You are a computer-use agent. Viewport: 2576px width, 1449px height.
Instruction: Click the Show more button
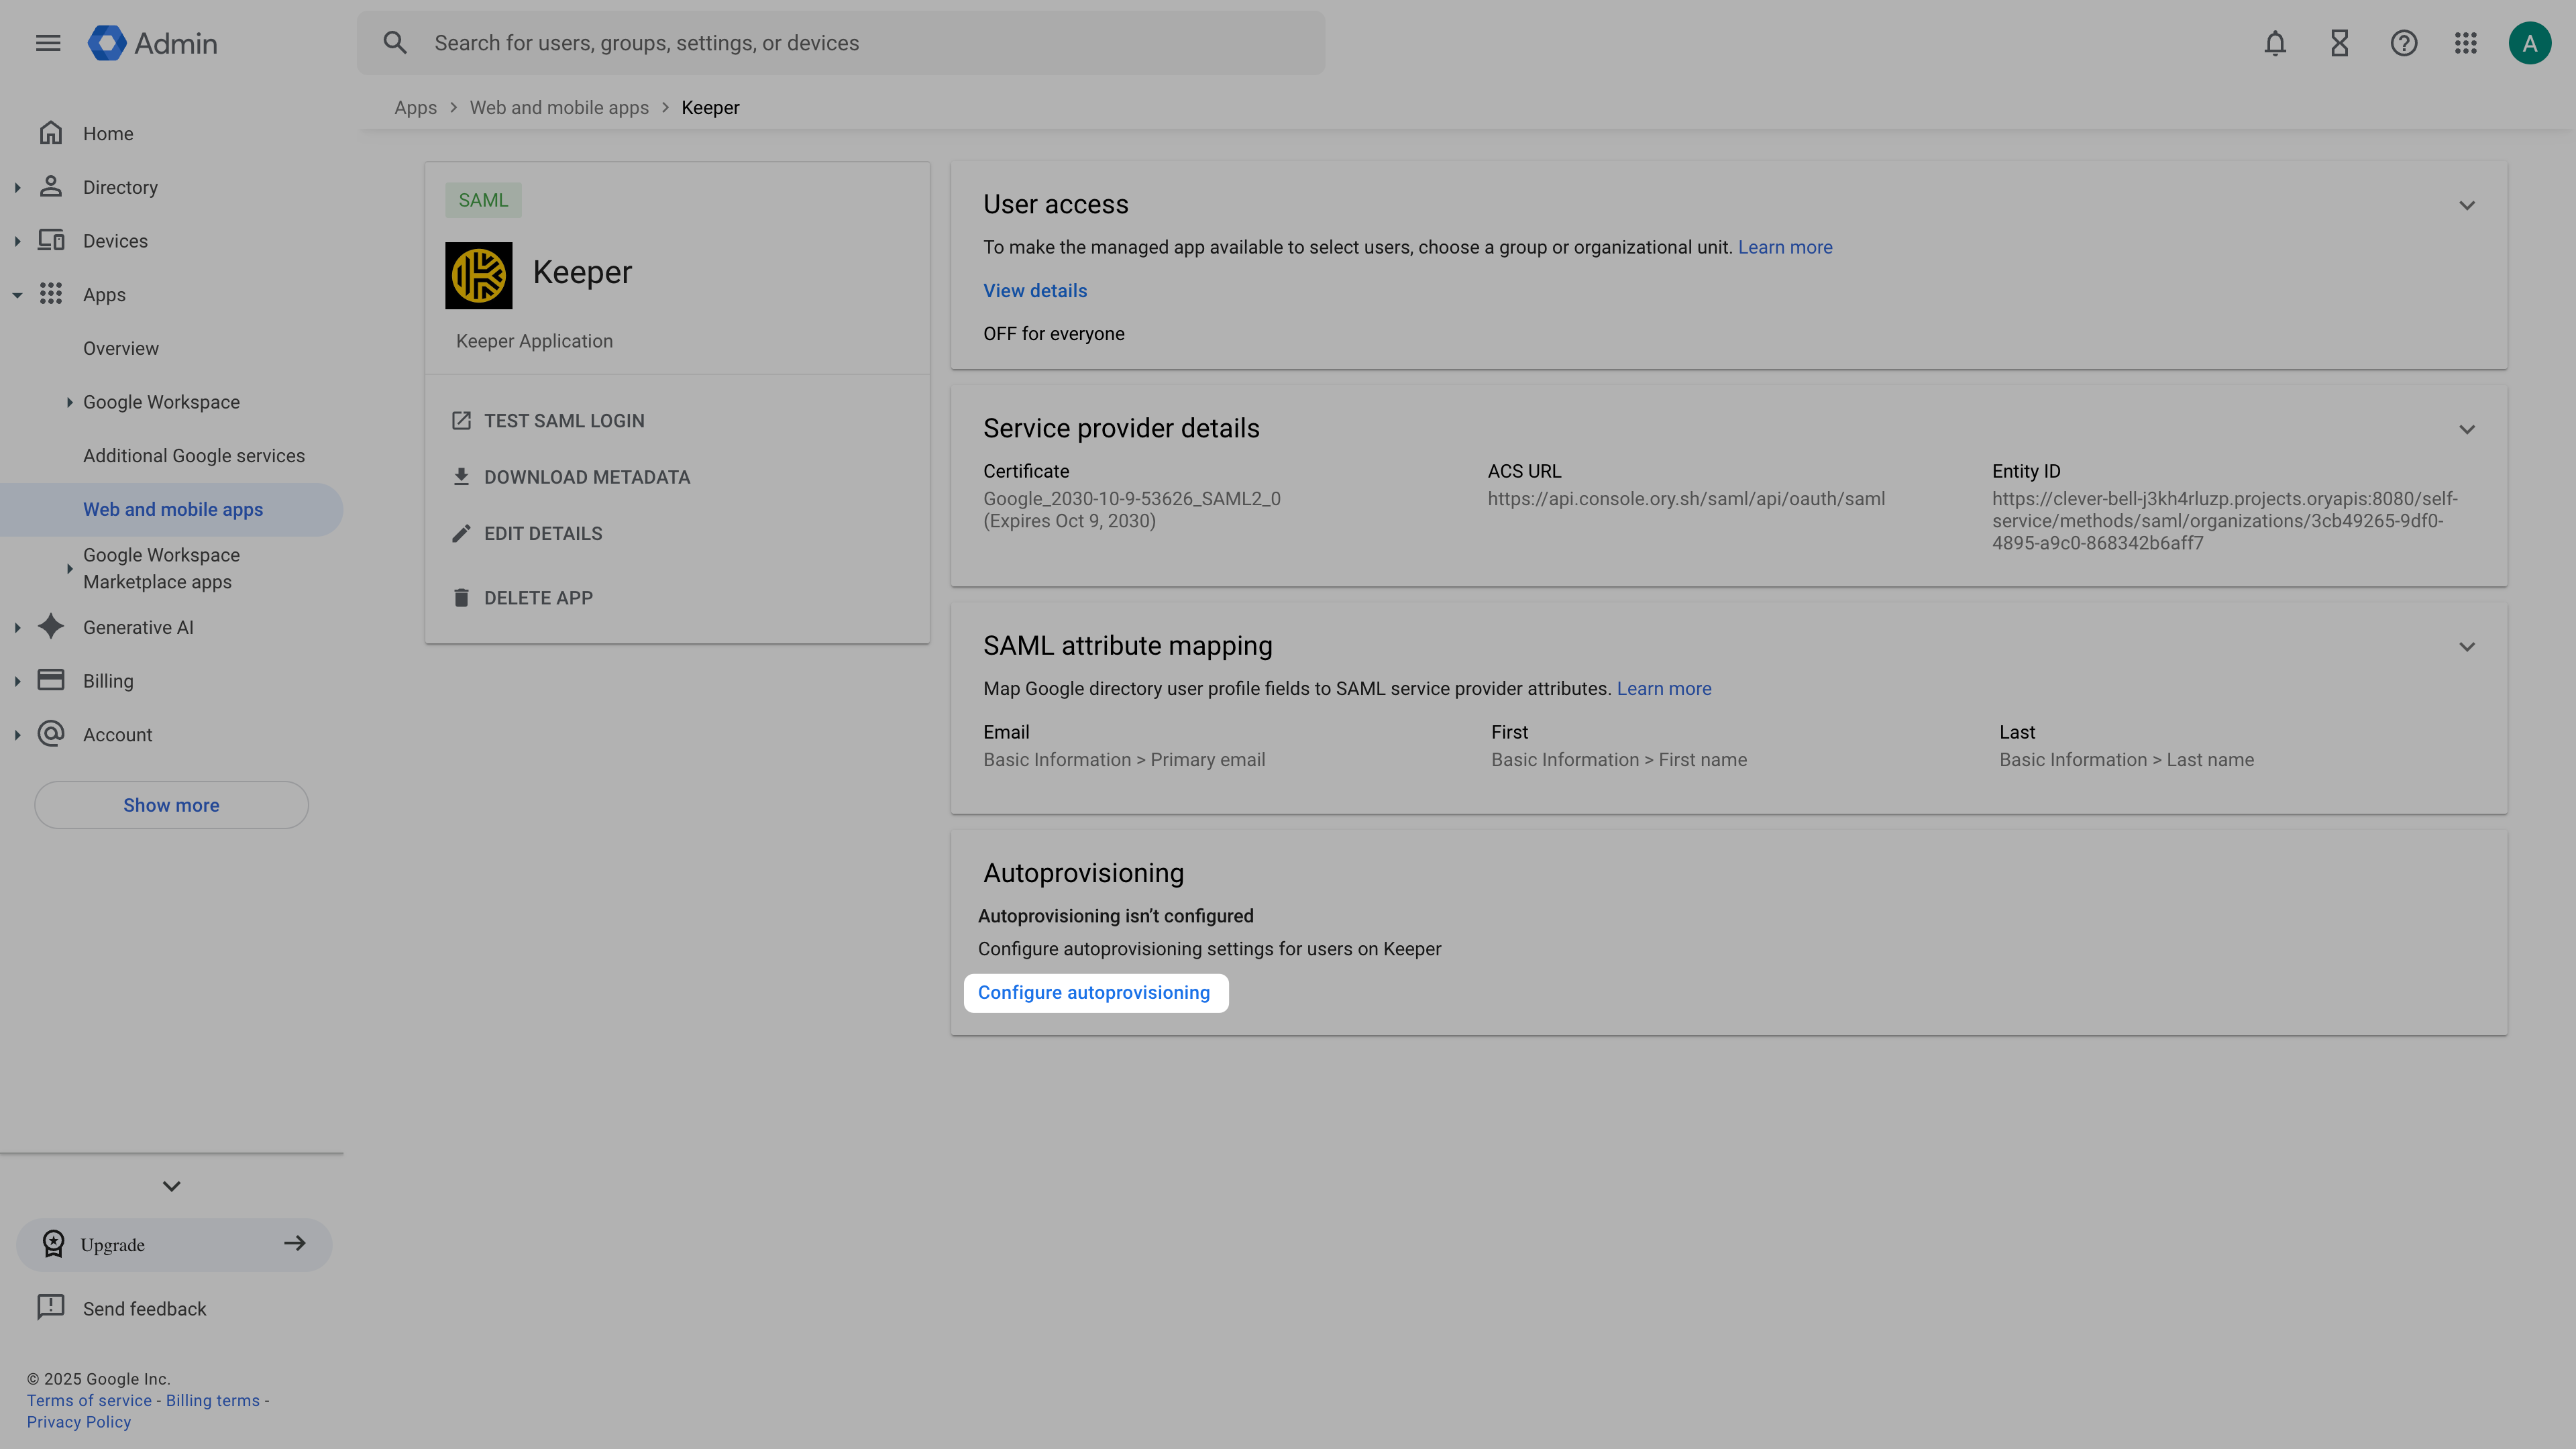[x=170, y=804]
